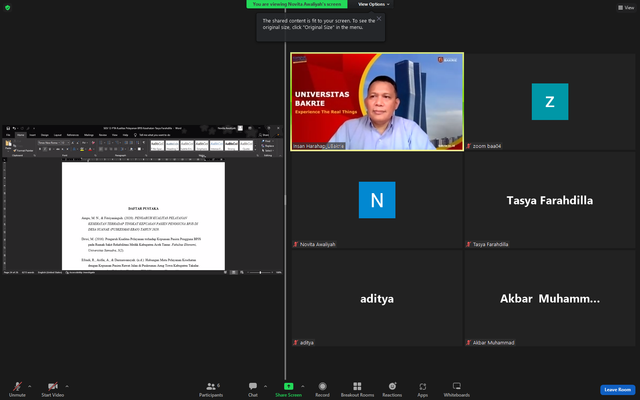Open audio options arrow next to Unmute

[29, 386]
